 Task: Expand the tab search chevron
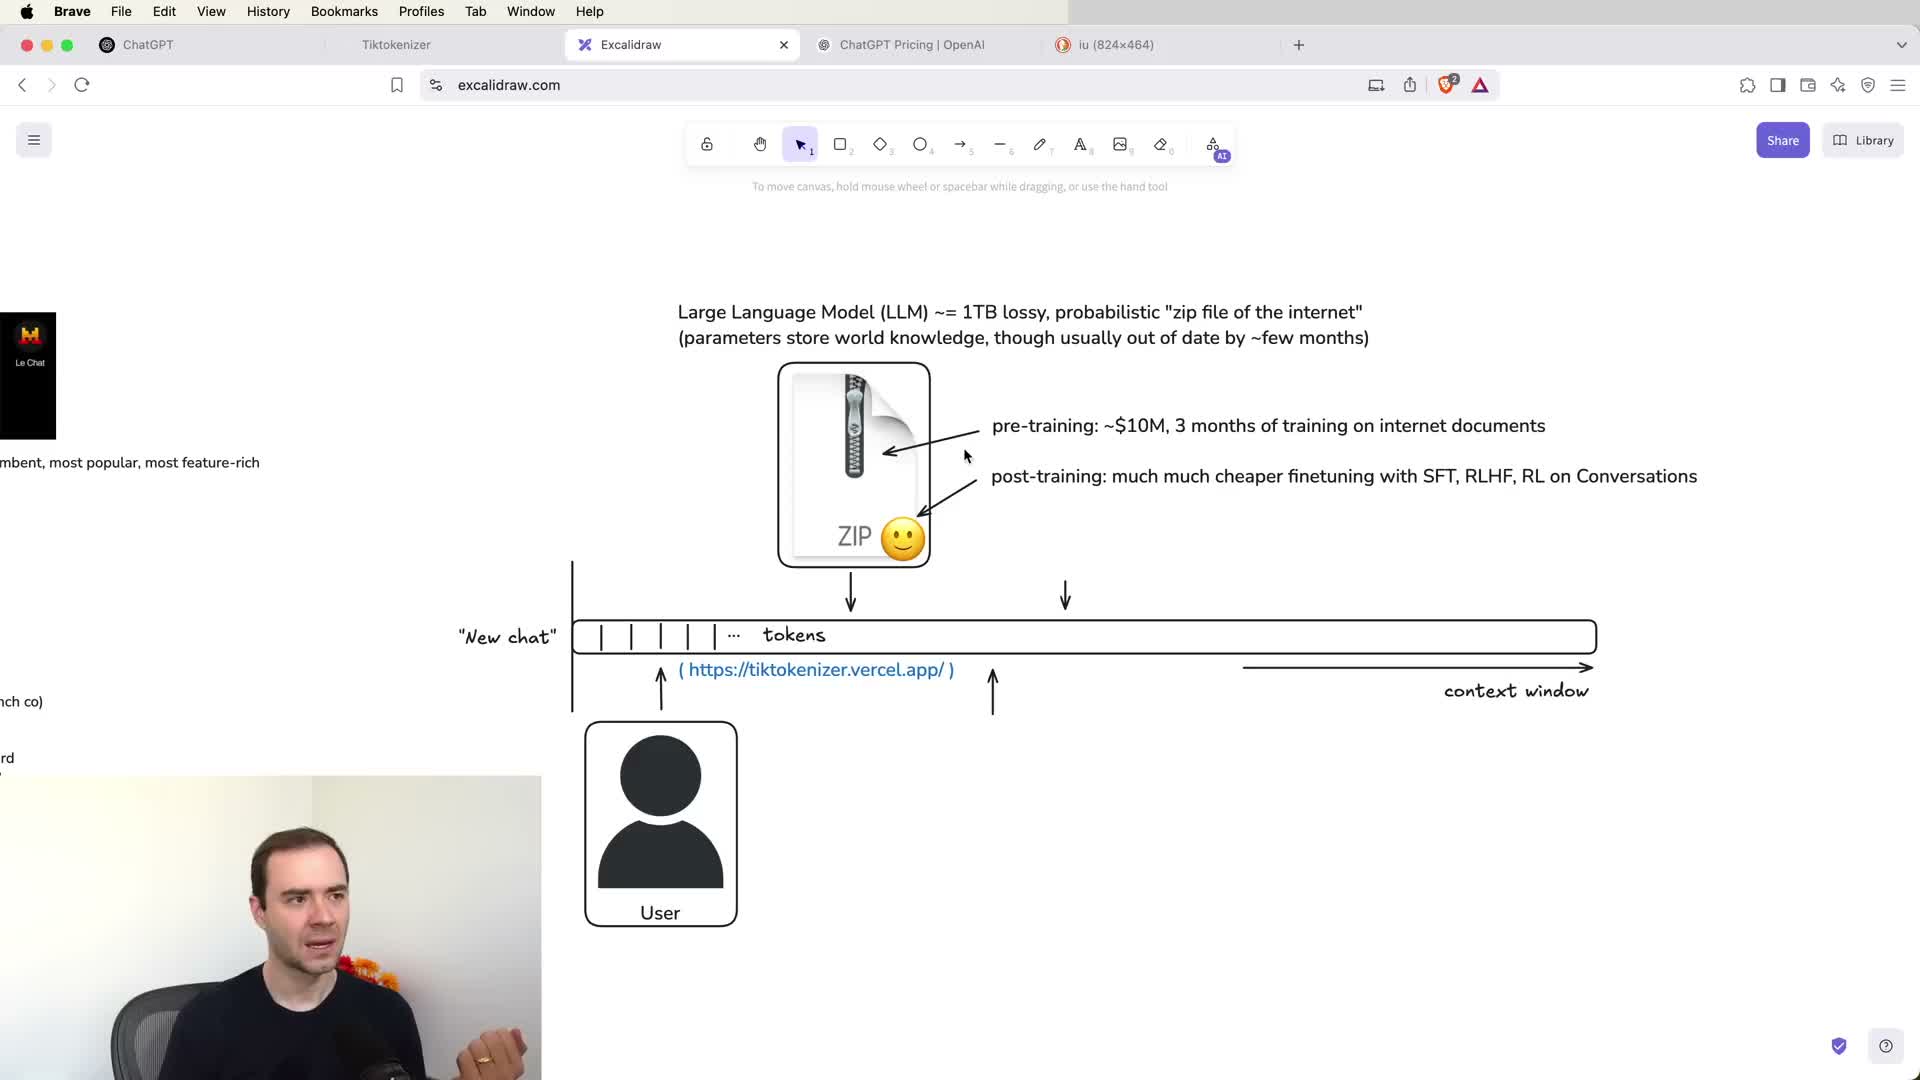pos(1901,45)
